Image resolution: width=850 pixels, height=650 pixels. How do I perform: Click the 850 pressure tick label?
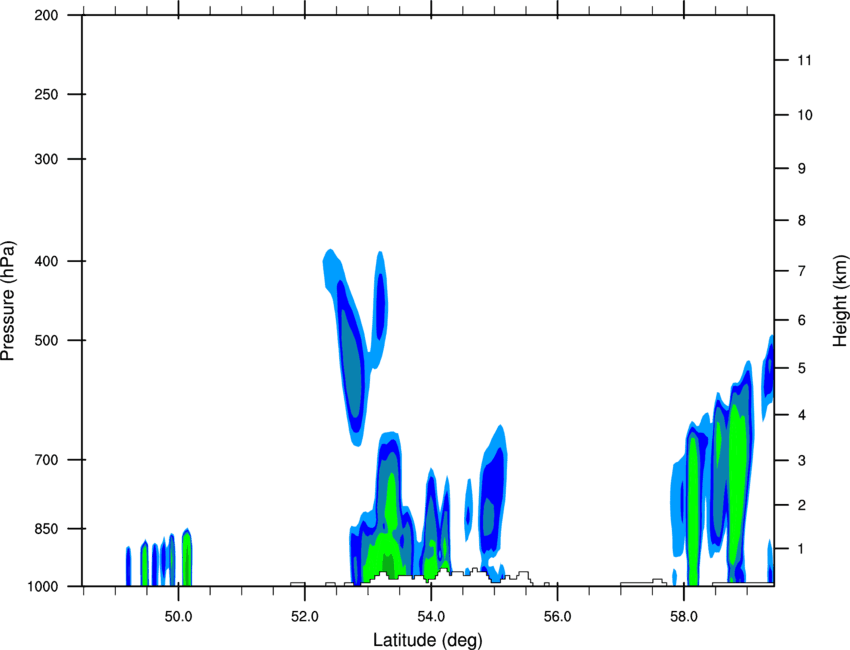pos(46,528)
